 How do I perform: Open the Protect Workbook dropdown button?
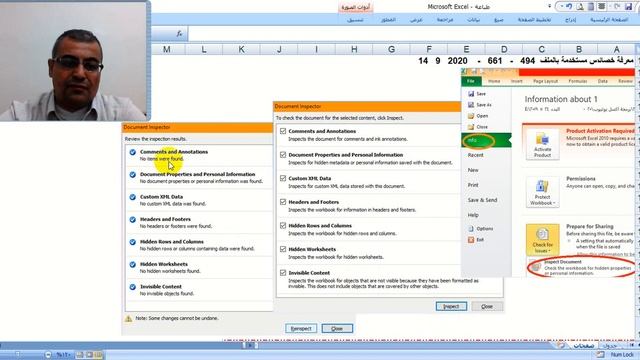coord(542,192)
